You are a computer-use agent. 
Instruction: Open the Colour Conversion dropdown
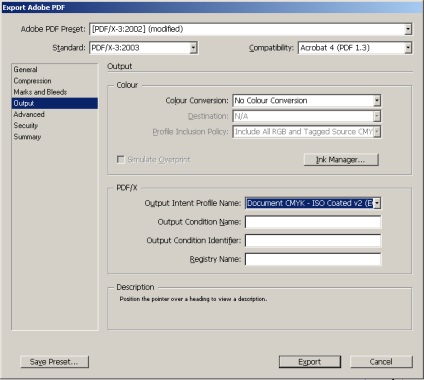[307, 100]
